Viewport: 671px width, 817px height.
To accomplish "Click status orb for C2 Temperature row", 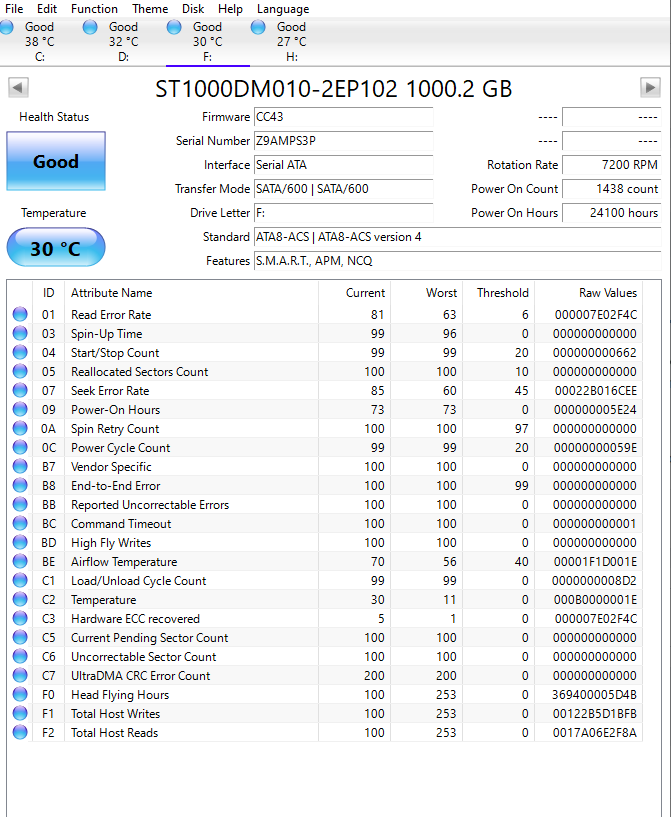I will (20, 600).
